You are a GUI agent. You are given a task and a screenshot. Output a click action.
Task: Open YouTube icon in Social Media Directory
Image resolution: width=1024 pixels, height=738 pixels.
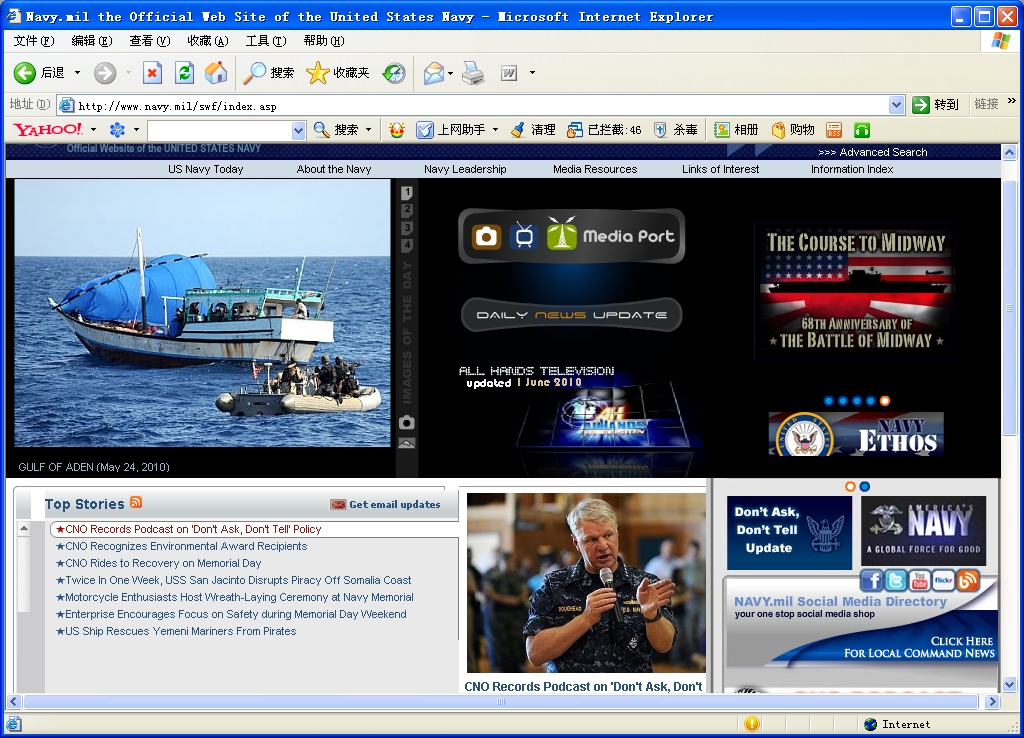tap(920, 580)
